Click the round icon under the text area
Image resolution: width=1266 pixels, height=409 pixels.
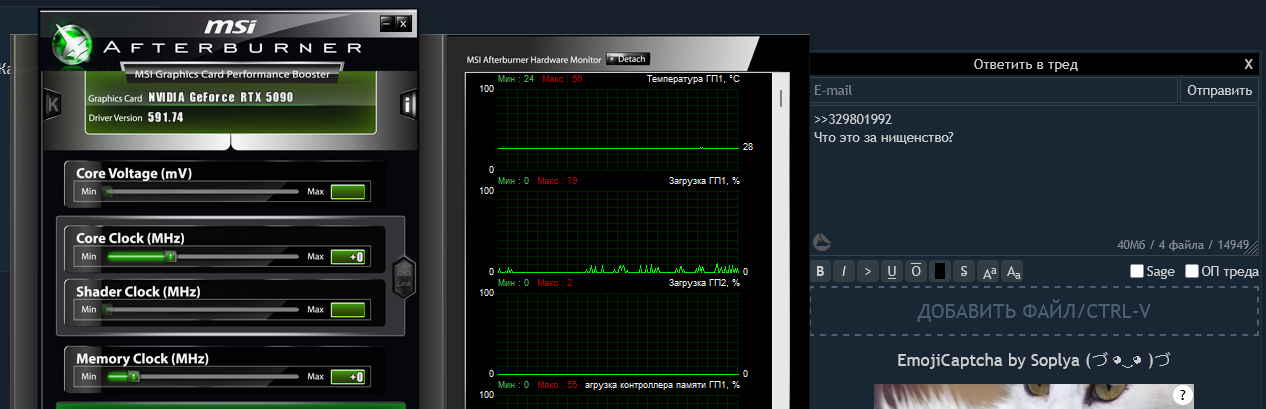pos(821,242)
